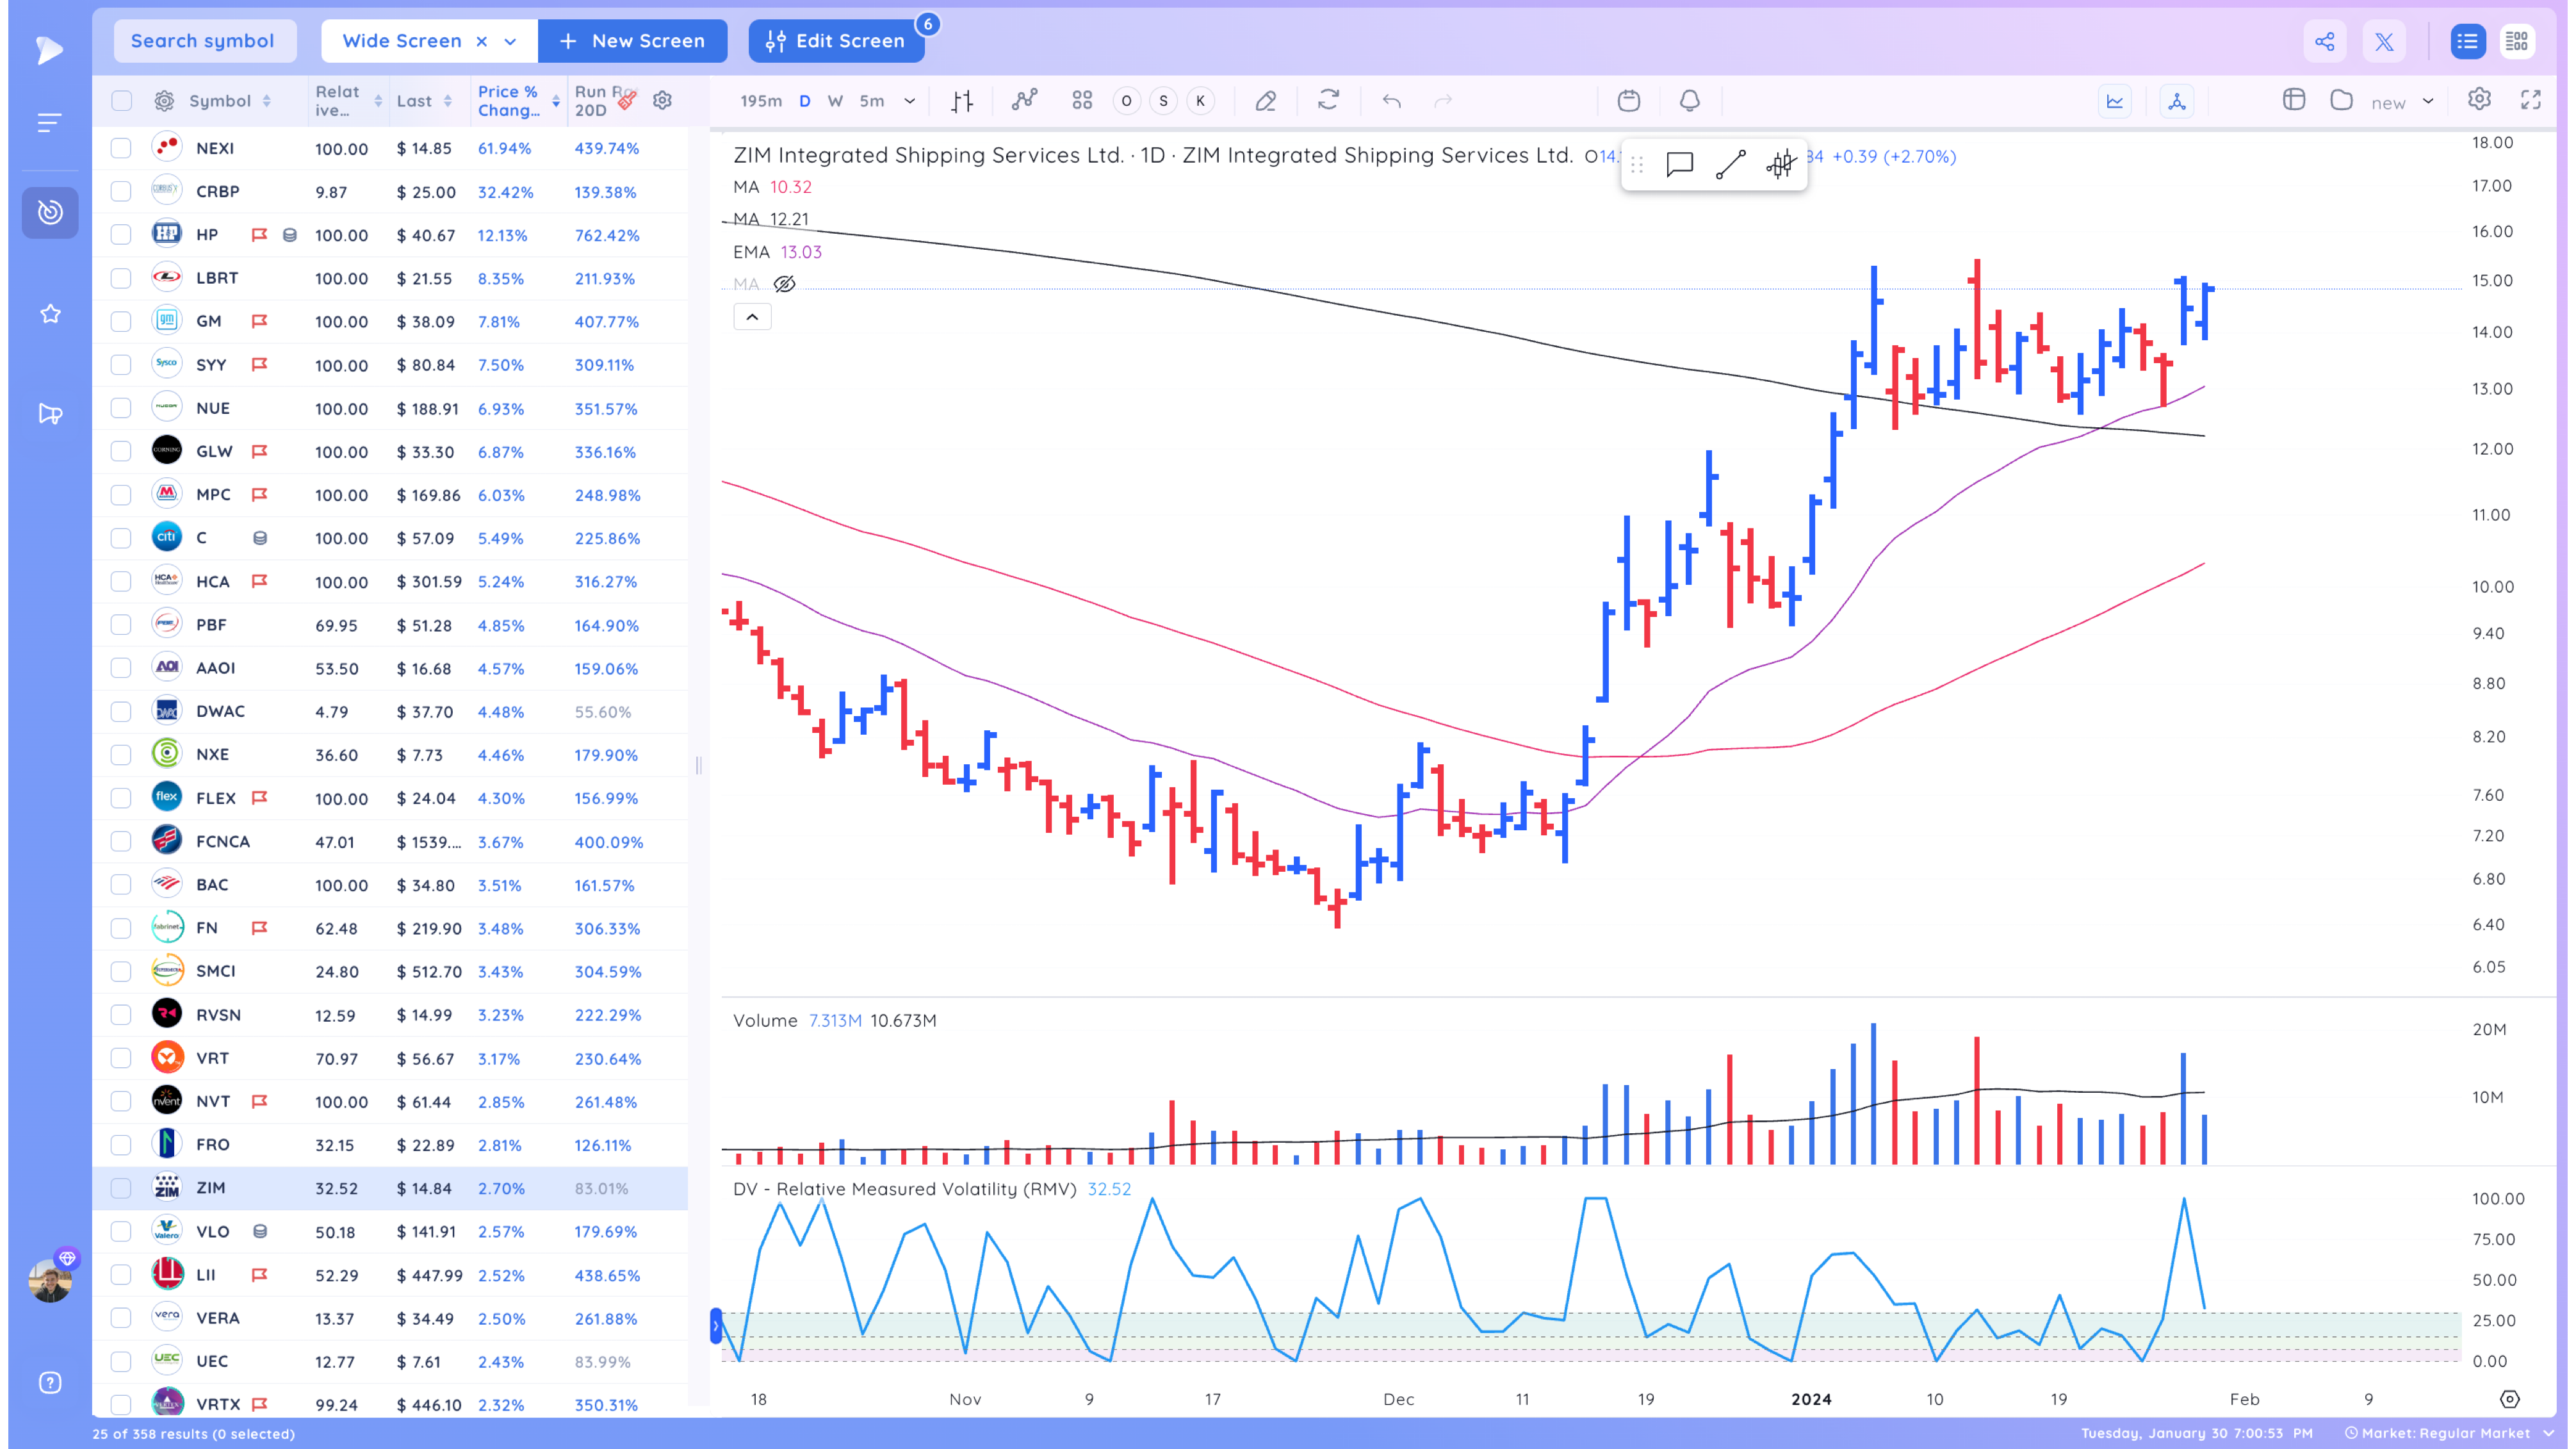
Task: Check the SMCI row checkbox
Action: pyautogui.click(x=121, y=971)
